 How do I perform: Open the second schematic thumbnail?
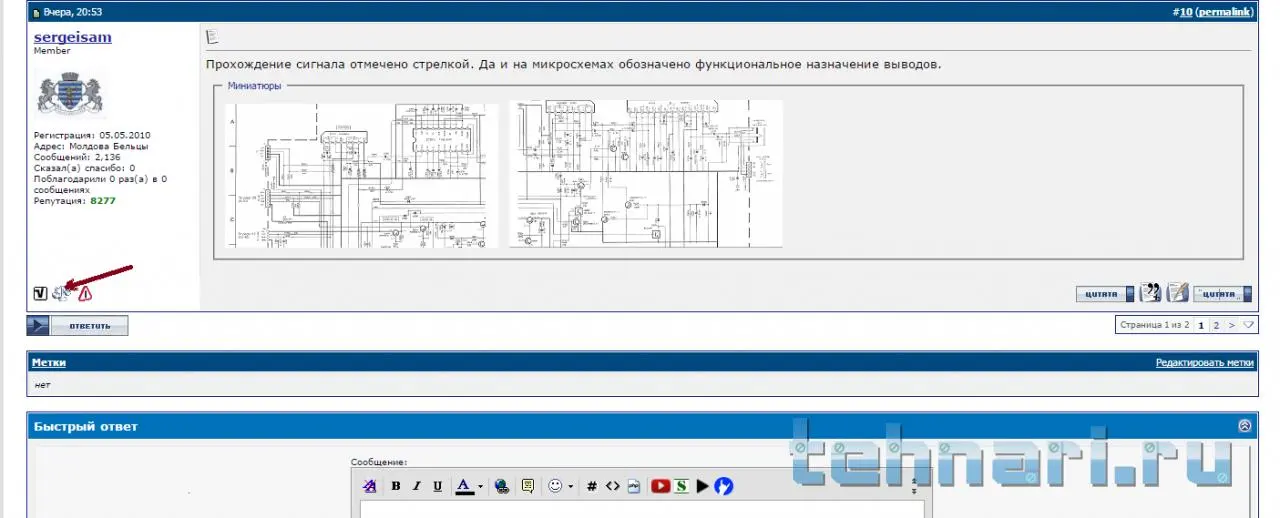pyautogui.click(x=645, y=173)
